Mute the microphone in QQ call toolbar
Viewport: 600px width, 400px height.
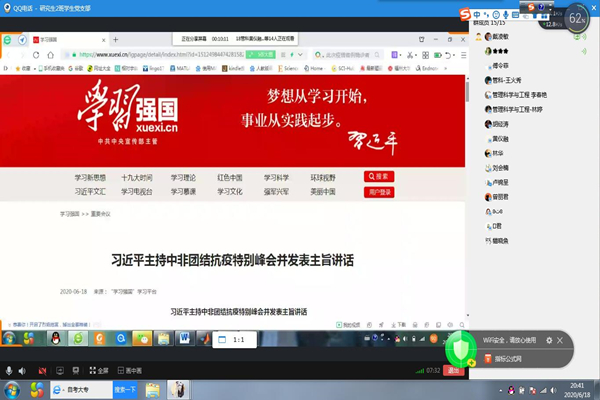pos(9,370)
